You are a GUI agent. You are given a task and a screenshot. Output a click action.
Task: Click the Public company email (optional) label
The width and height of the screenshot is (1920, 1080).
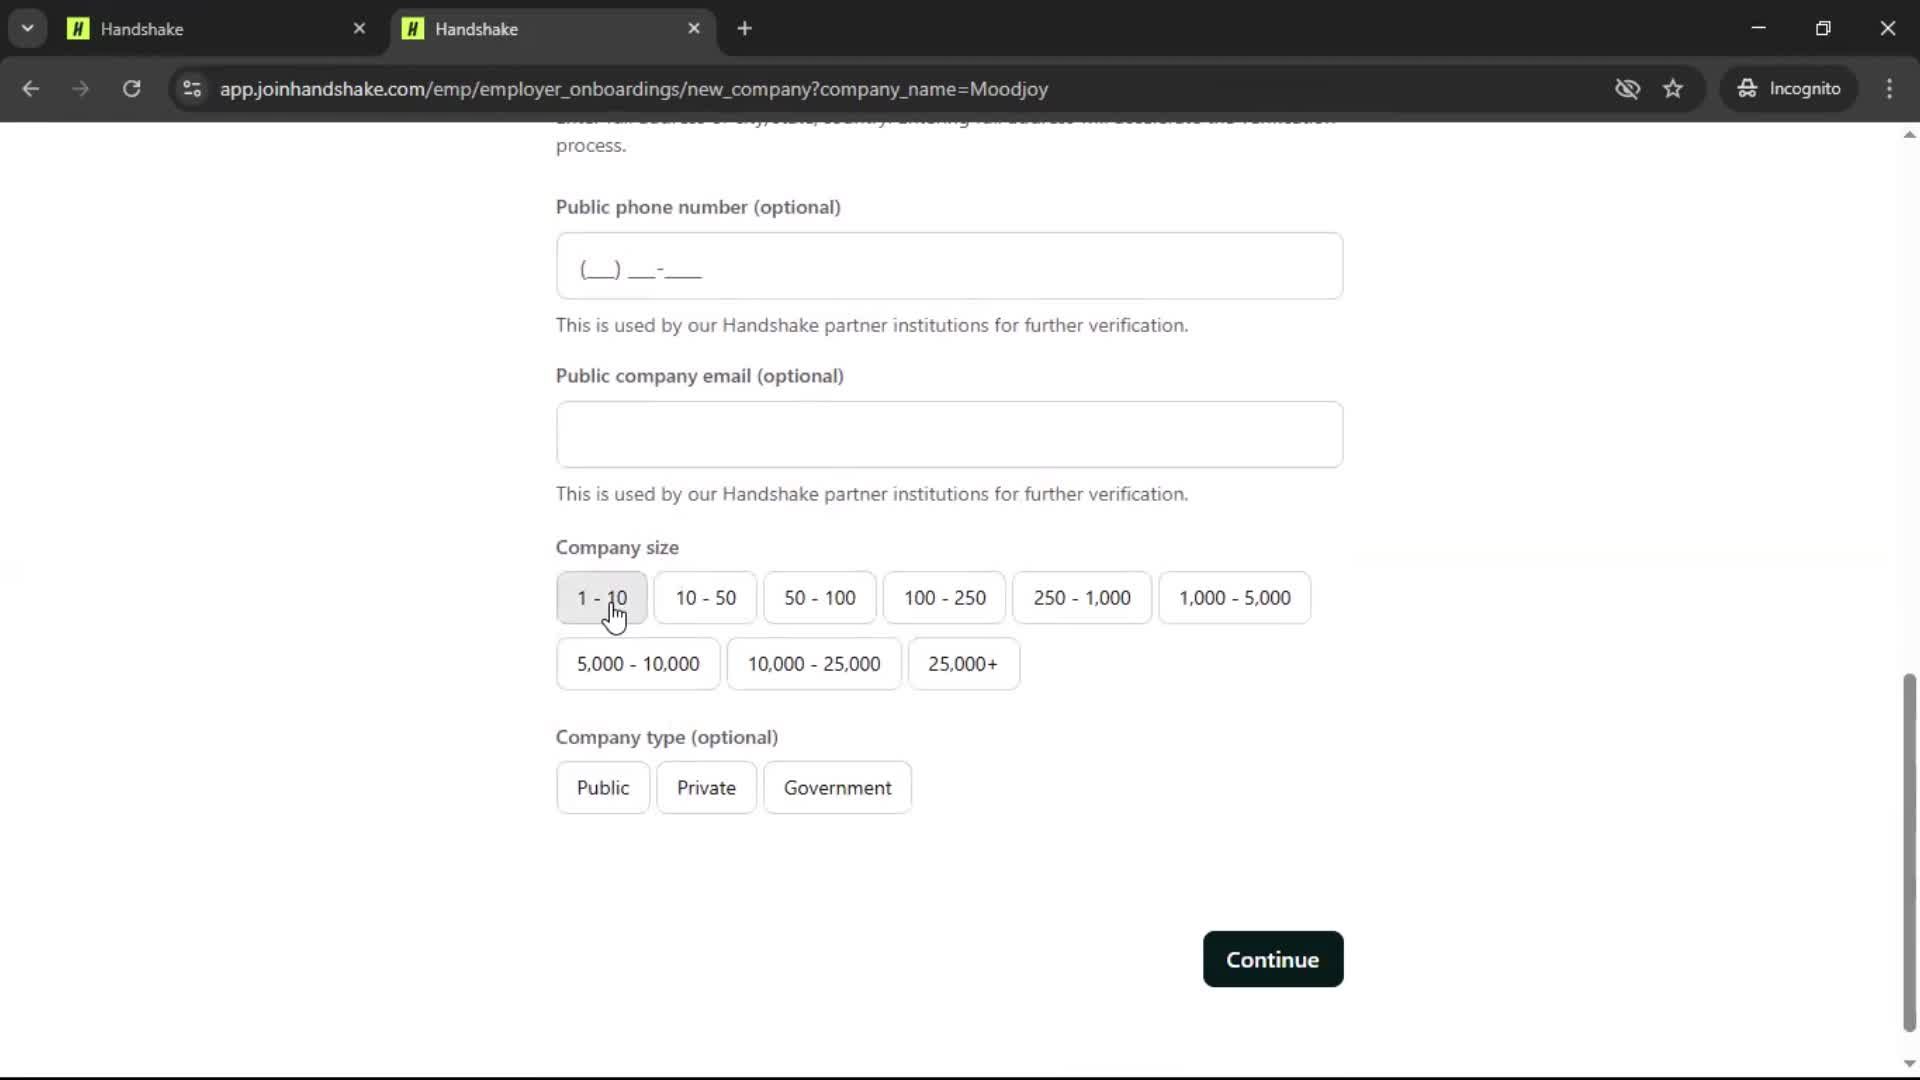[700, 376]
